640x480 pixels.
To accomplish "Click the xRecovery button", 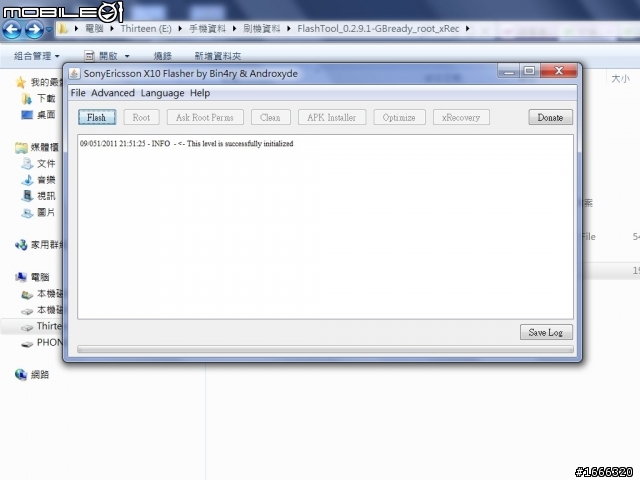I will pyautogui.click(x=461, y=118).
